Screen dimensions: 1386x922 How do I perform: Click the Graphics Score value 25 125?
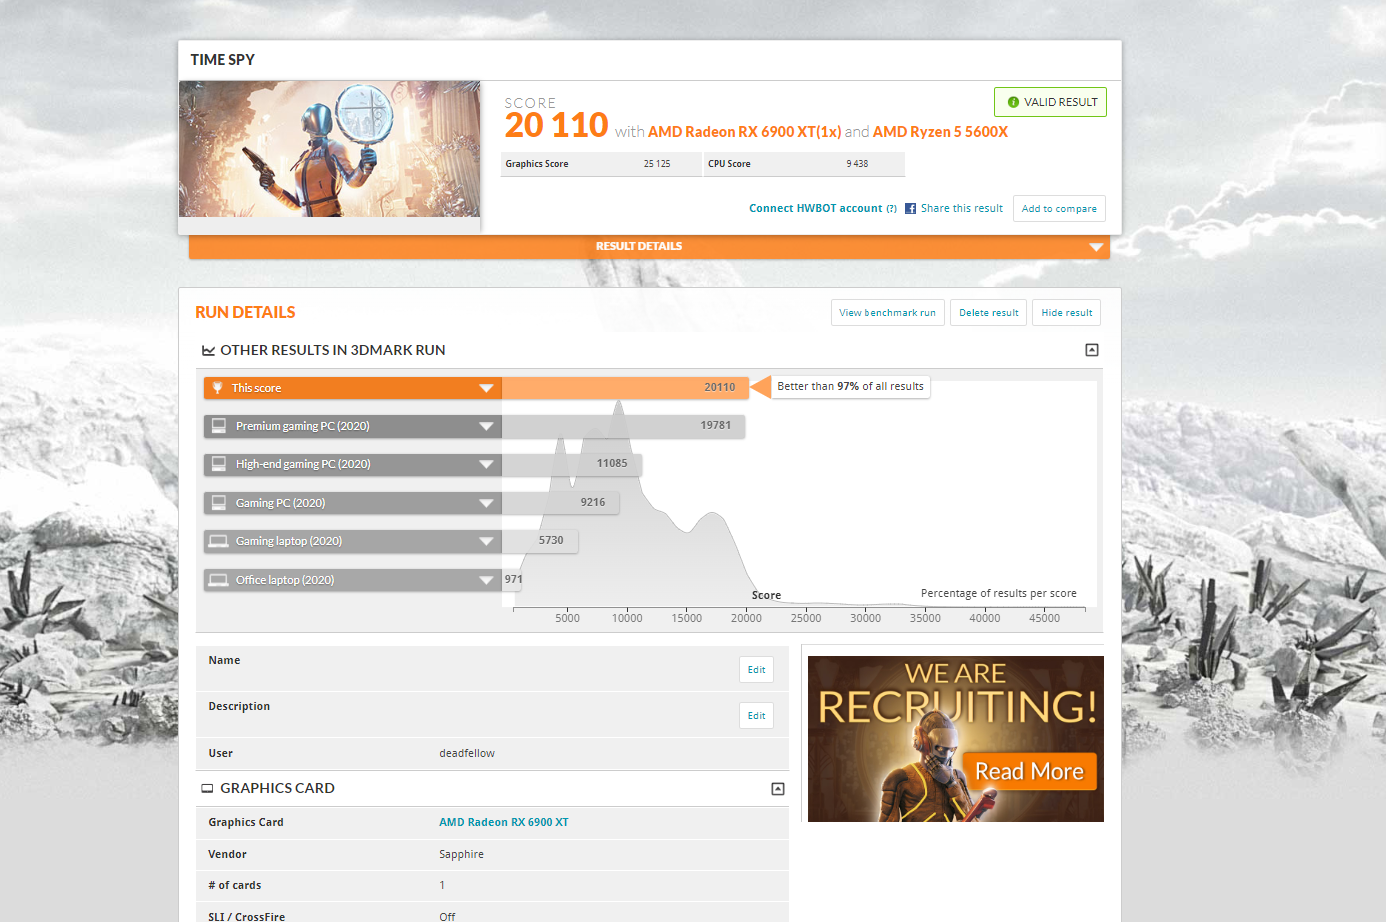pos(657,164)
